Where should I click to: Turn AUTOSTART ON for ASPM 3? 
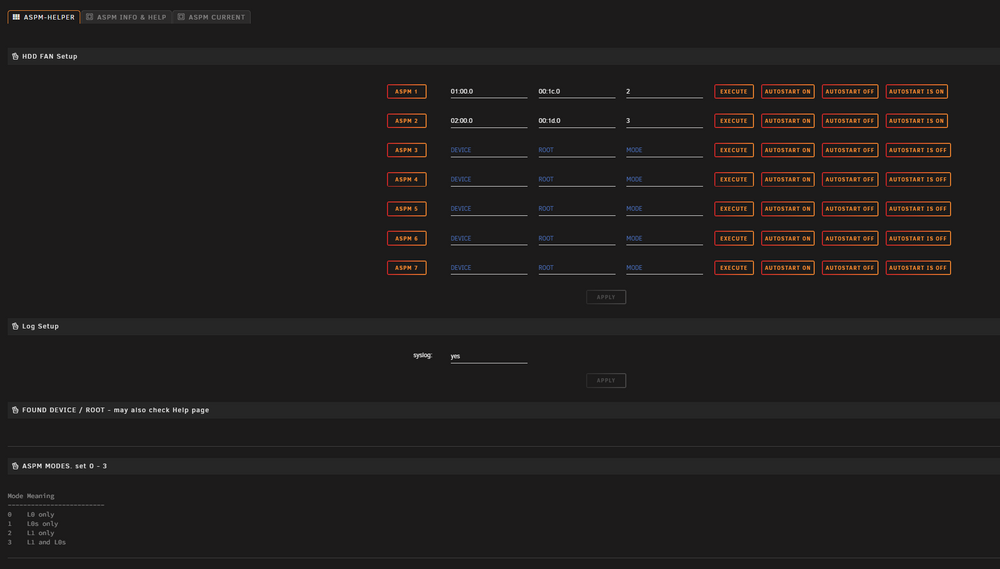pos(788,150)
